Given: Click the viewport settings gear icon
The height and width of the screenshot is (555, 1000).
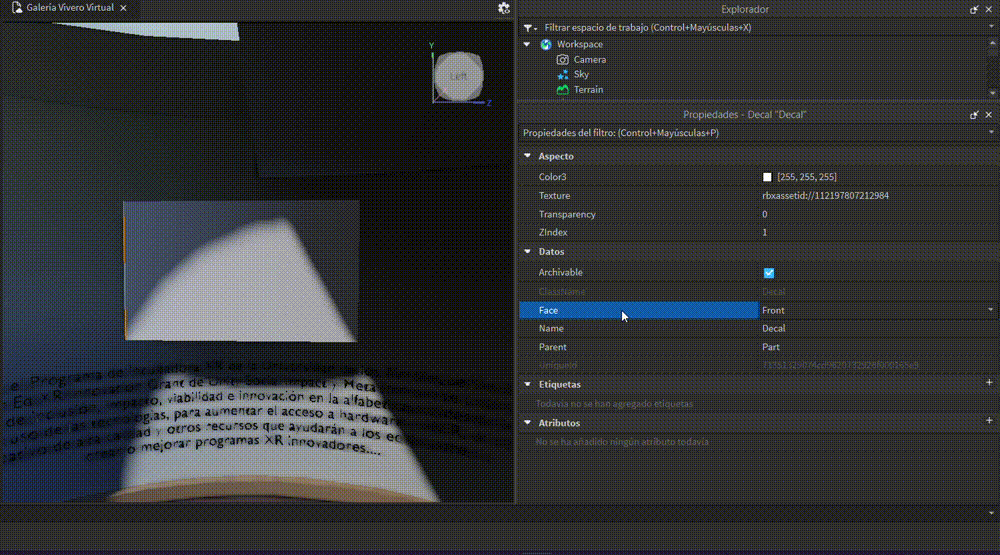Looking at the screenshot, I should tap(504, 8).
